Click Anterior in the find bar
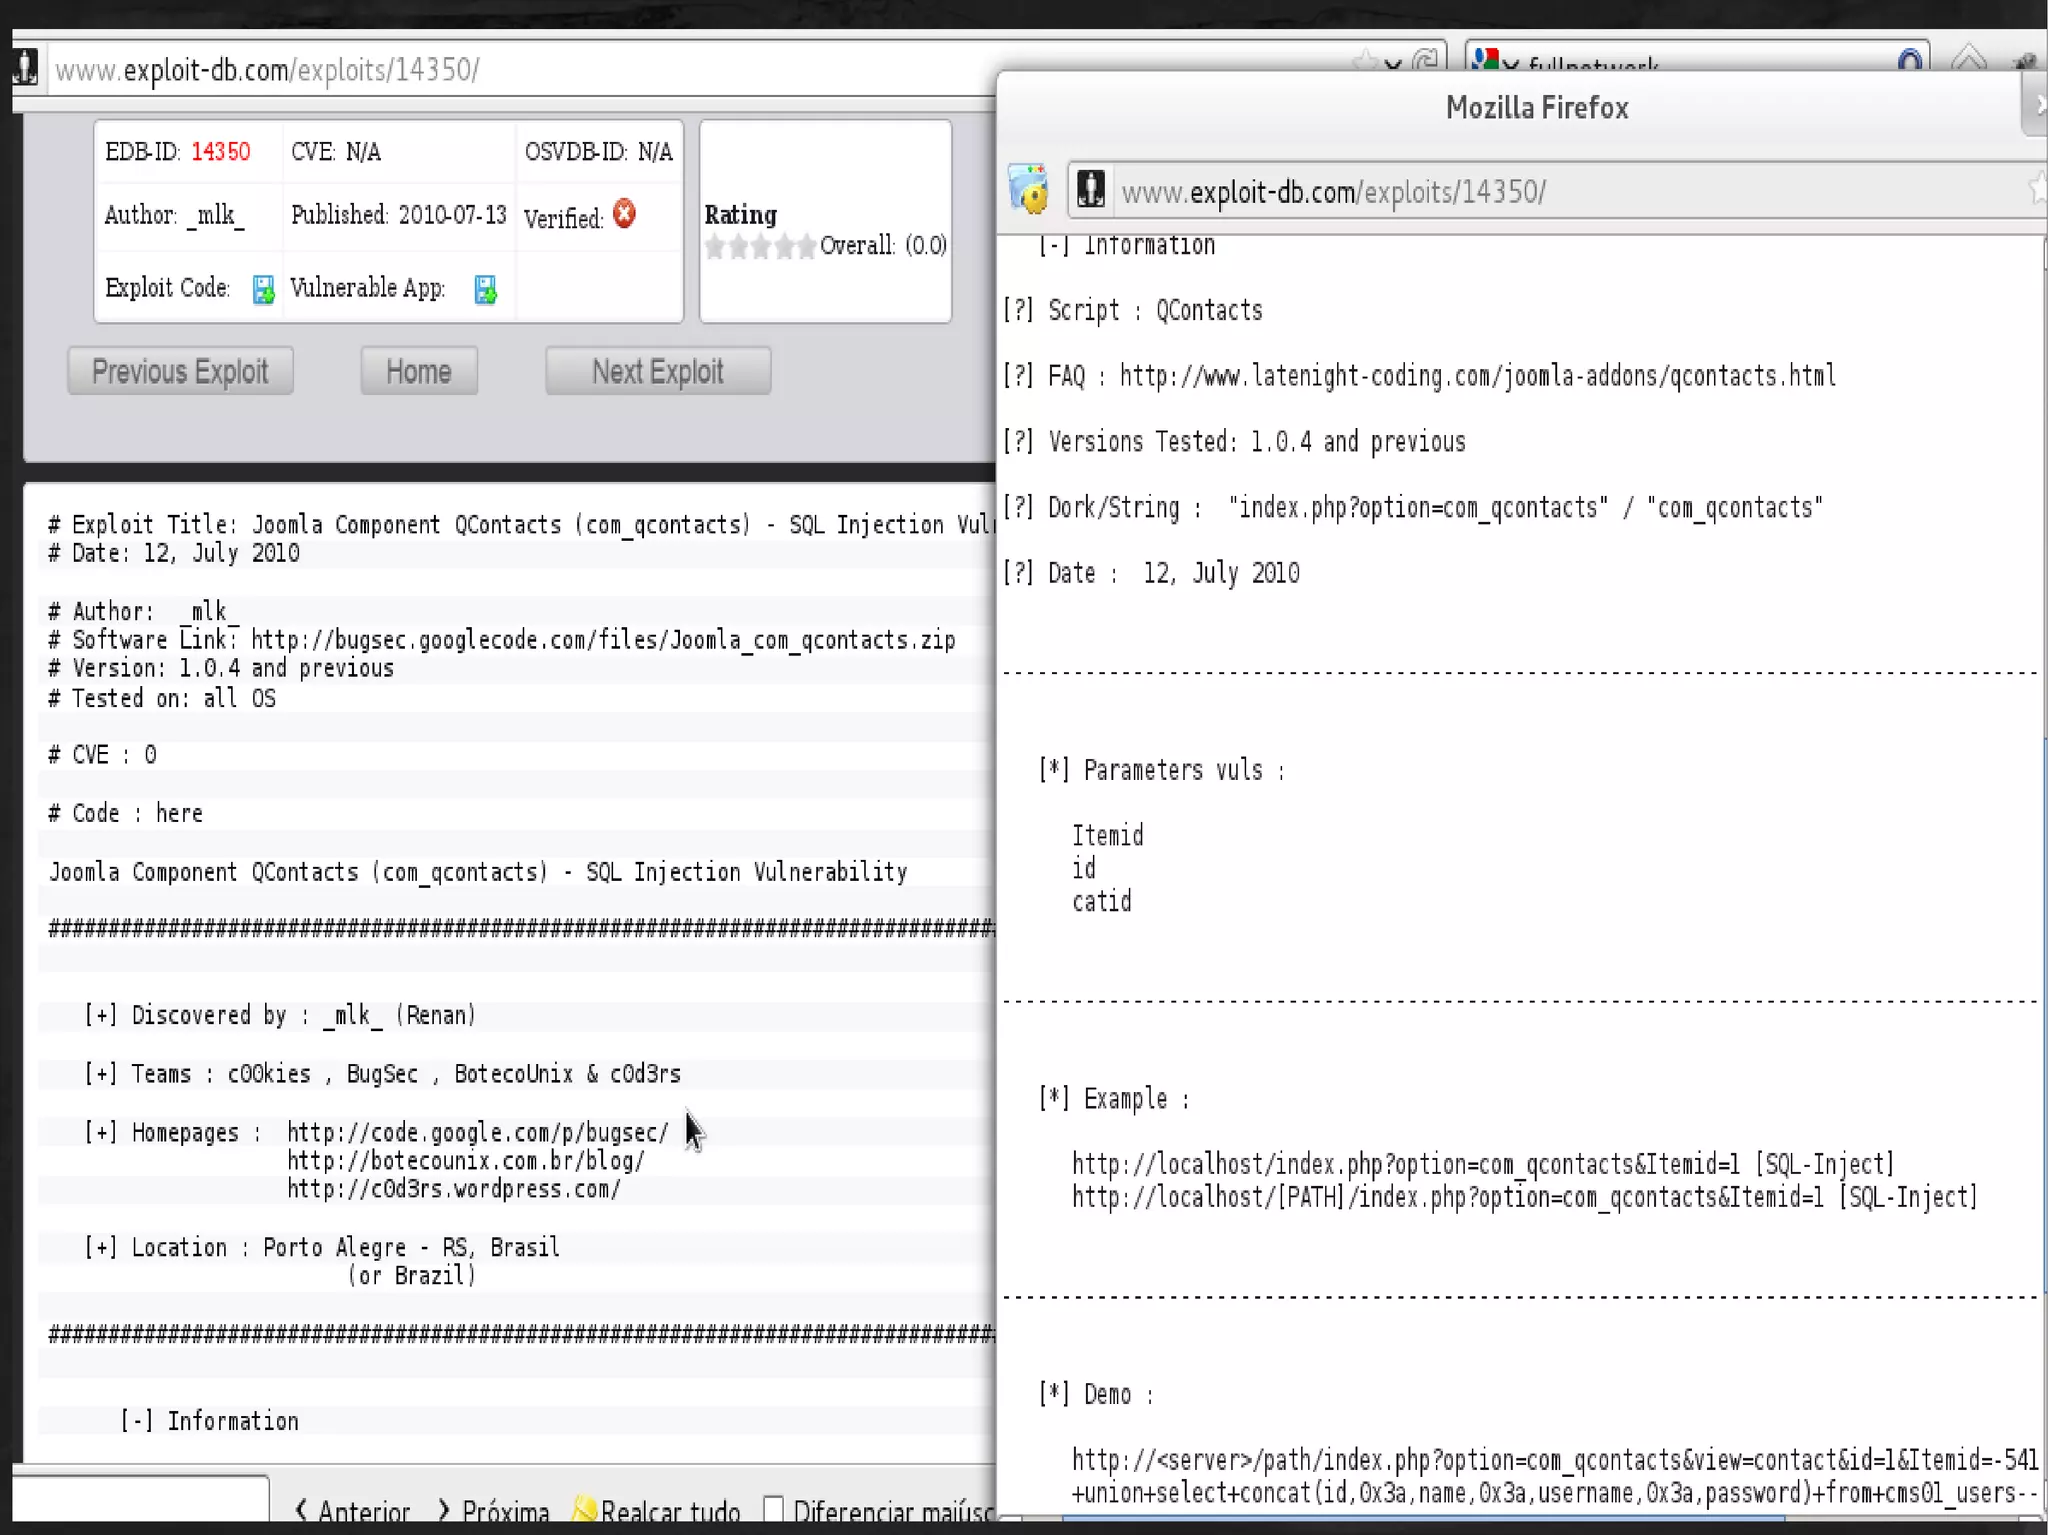The width and height of the screenshot is (2048, 1535). tap(352, 1510)
